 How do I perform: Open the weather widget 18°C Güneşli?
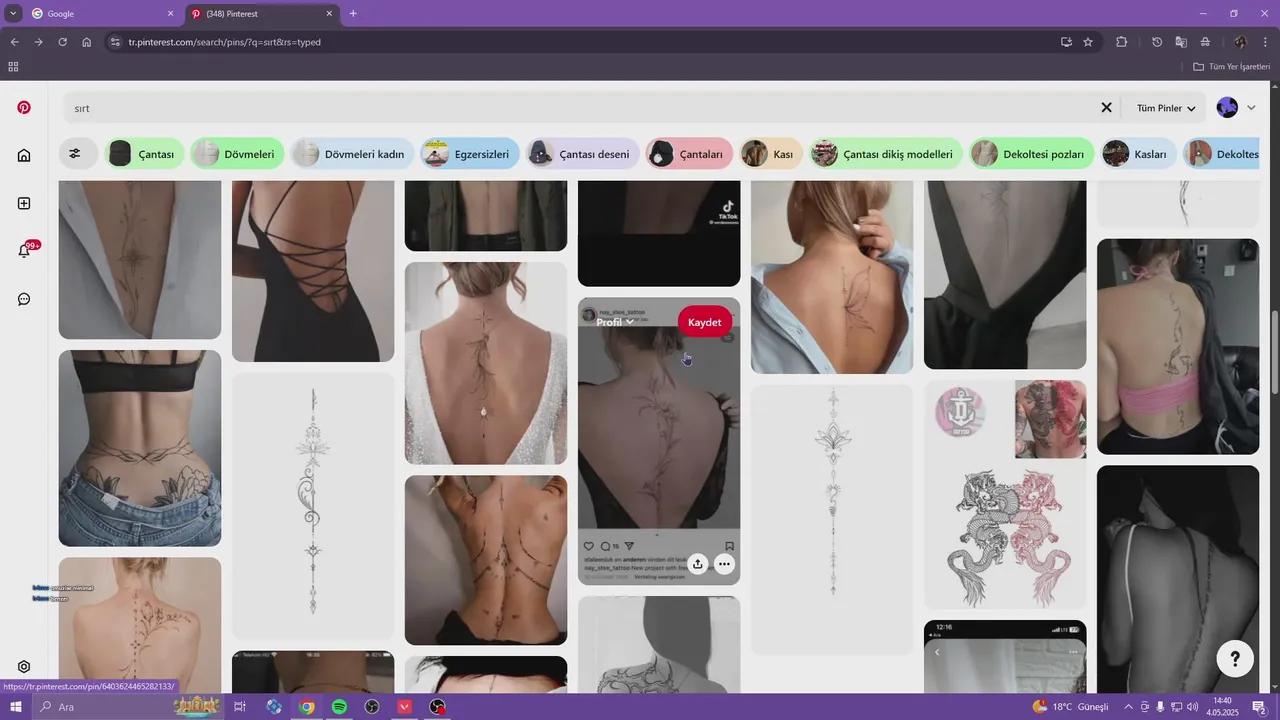[1071, 707]
